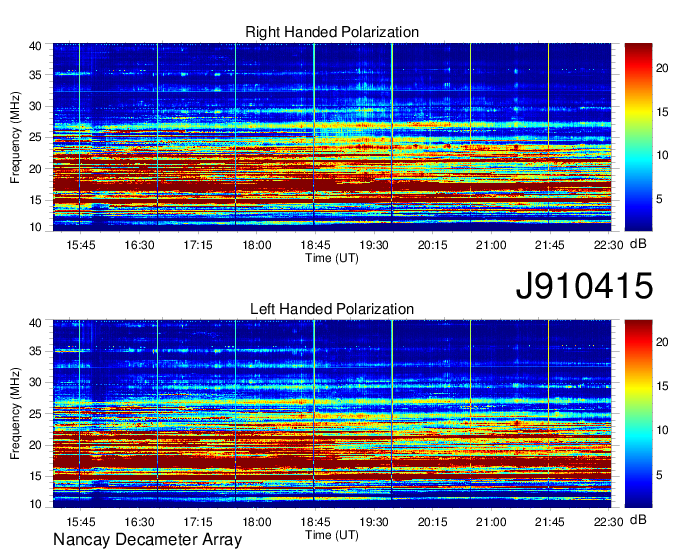Click Time (UT) label under Right Handed plot

pyautogui.click(x=332, y=258)
